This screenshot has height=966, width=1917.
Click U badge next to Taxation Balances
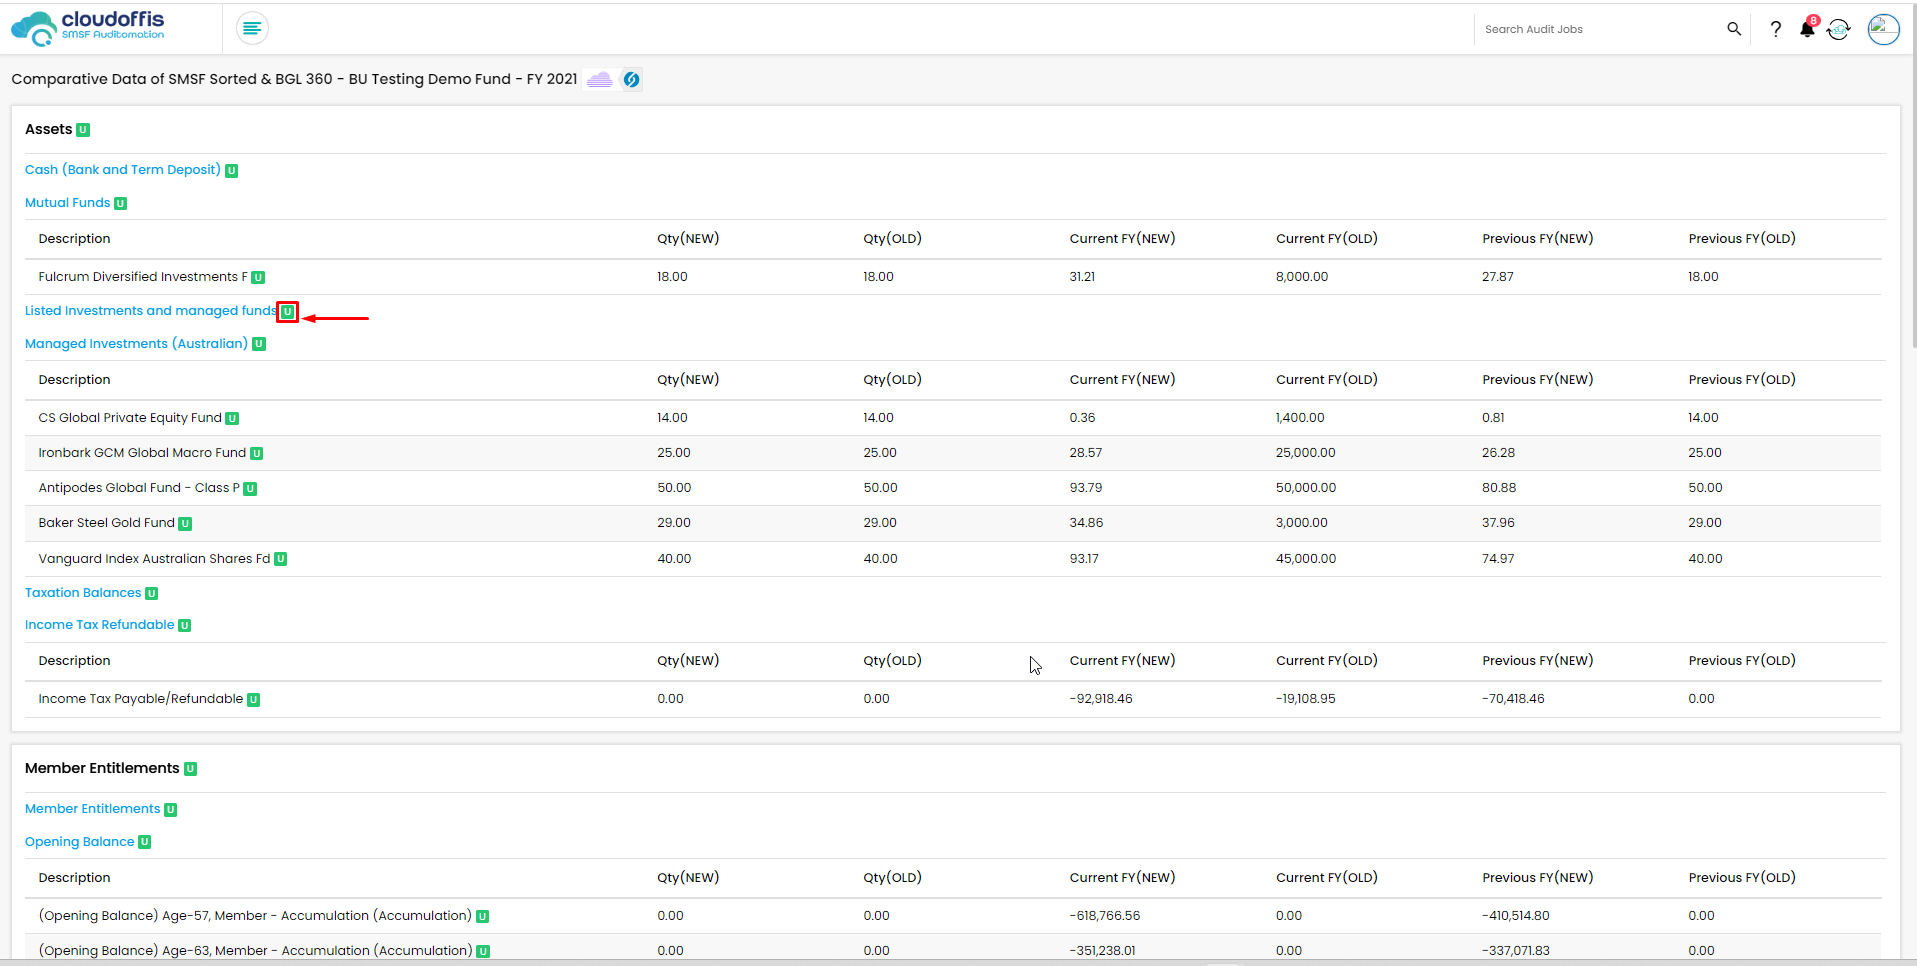152,594
